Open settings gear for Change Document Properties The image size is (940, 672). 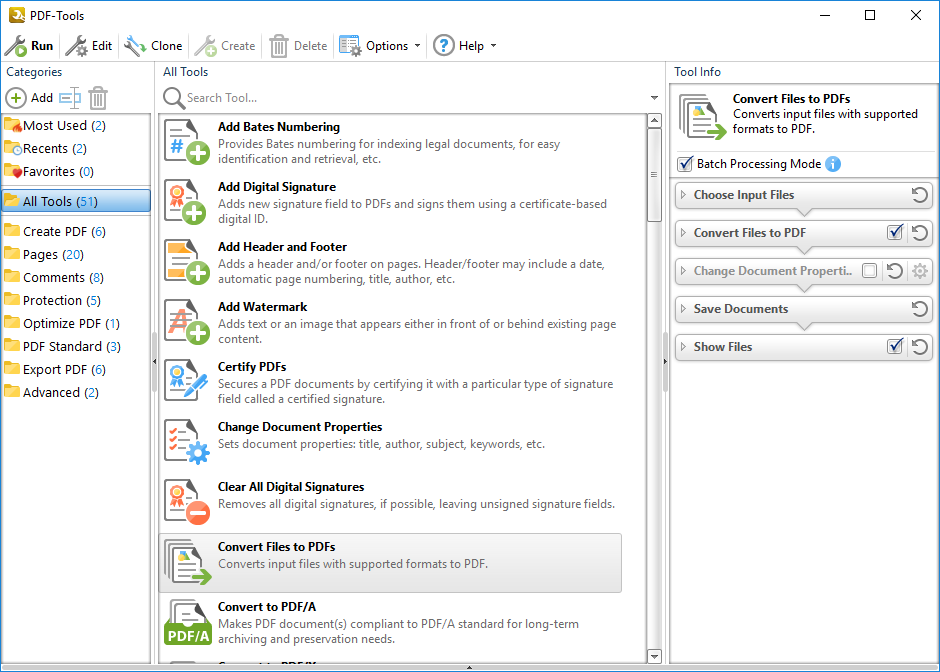click(920, 271)
